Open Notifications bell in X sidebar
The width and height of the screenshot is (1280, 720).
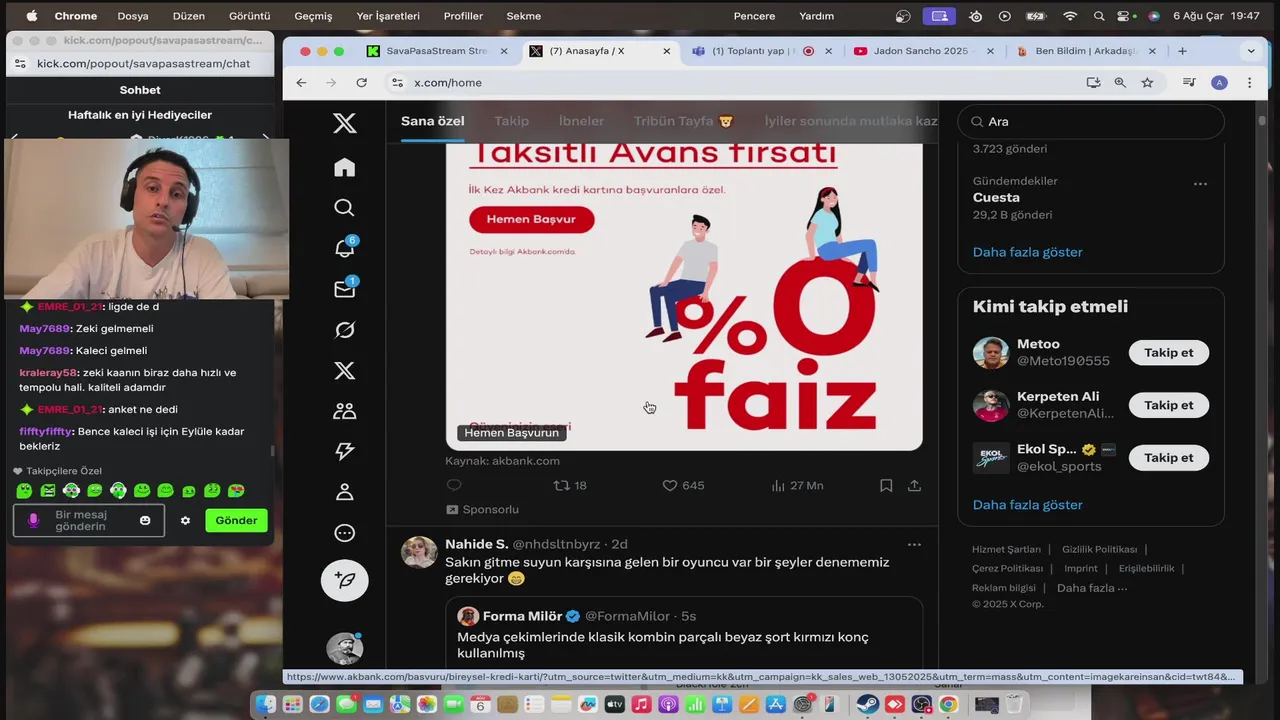tap(344, 248)
